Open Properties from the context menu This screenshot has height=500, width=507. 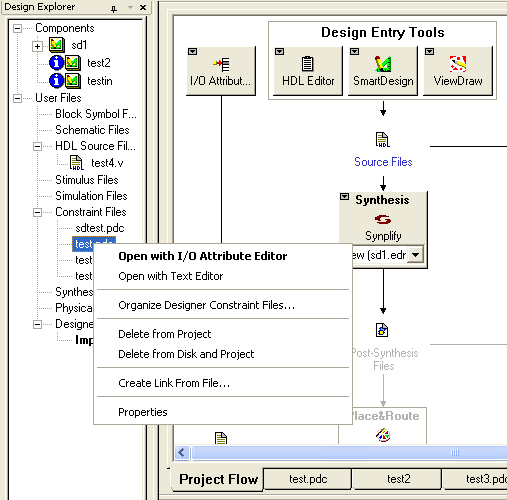click(143, 412)
